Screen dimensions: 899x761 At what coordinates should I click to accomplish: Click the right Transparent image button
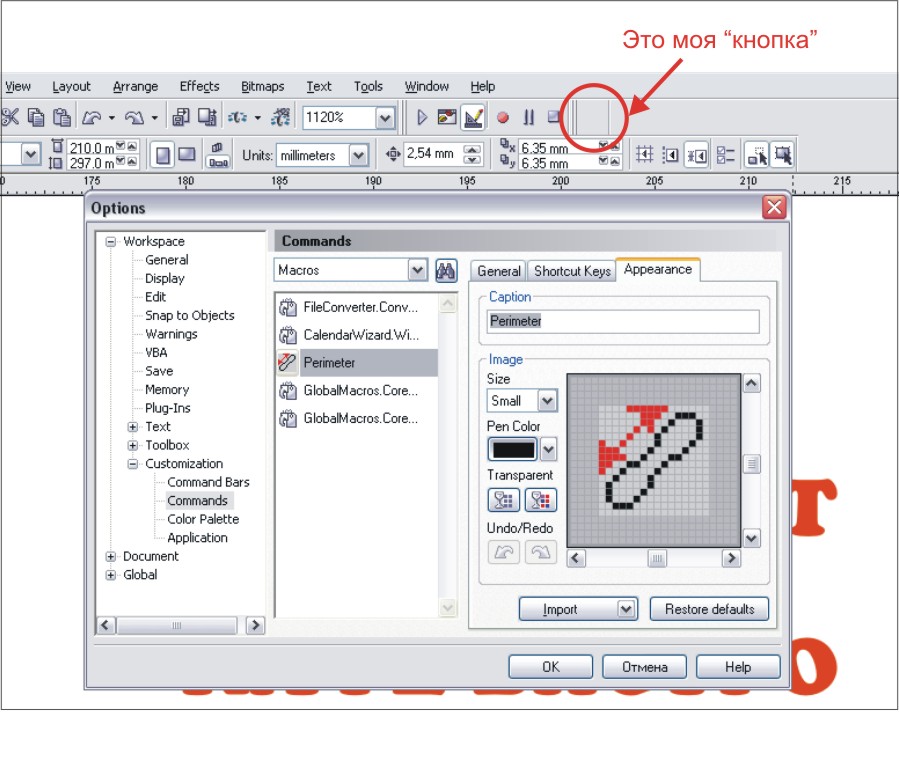coord(541,500)
